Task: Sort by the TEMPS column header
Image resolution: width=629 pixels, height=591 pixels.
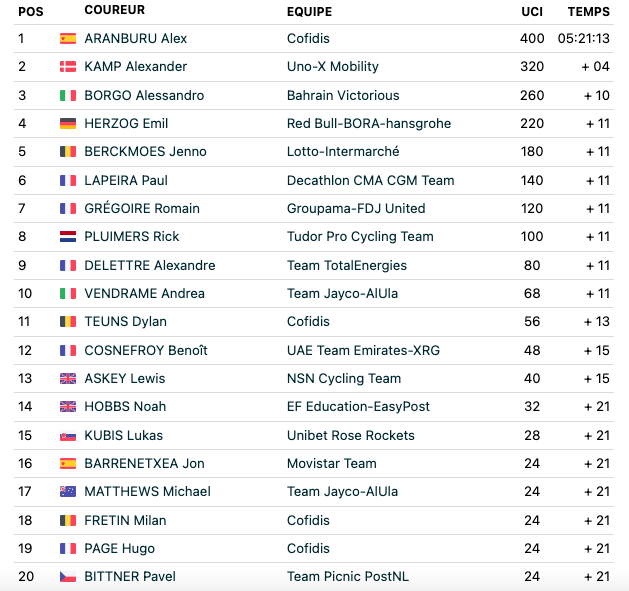Action: click(x=588, y=12)
